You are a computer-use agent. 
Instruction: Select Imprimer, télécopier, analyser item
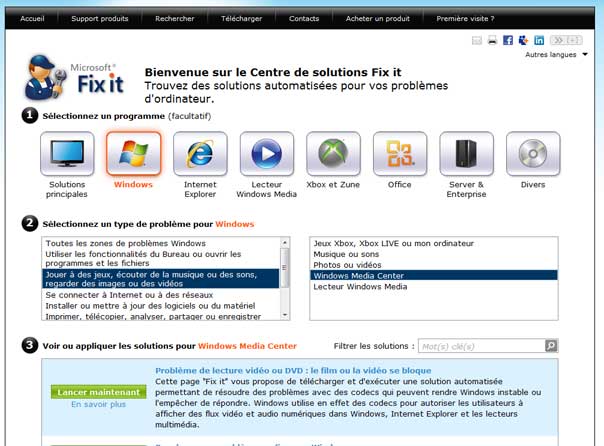[161, 316]
